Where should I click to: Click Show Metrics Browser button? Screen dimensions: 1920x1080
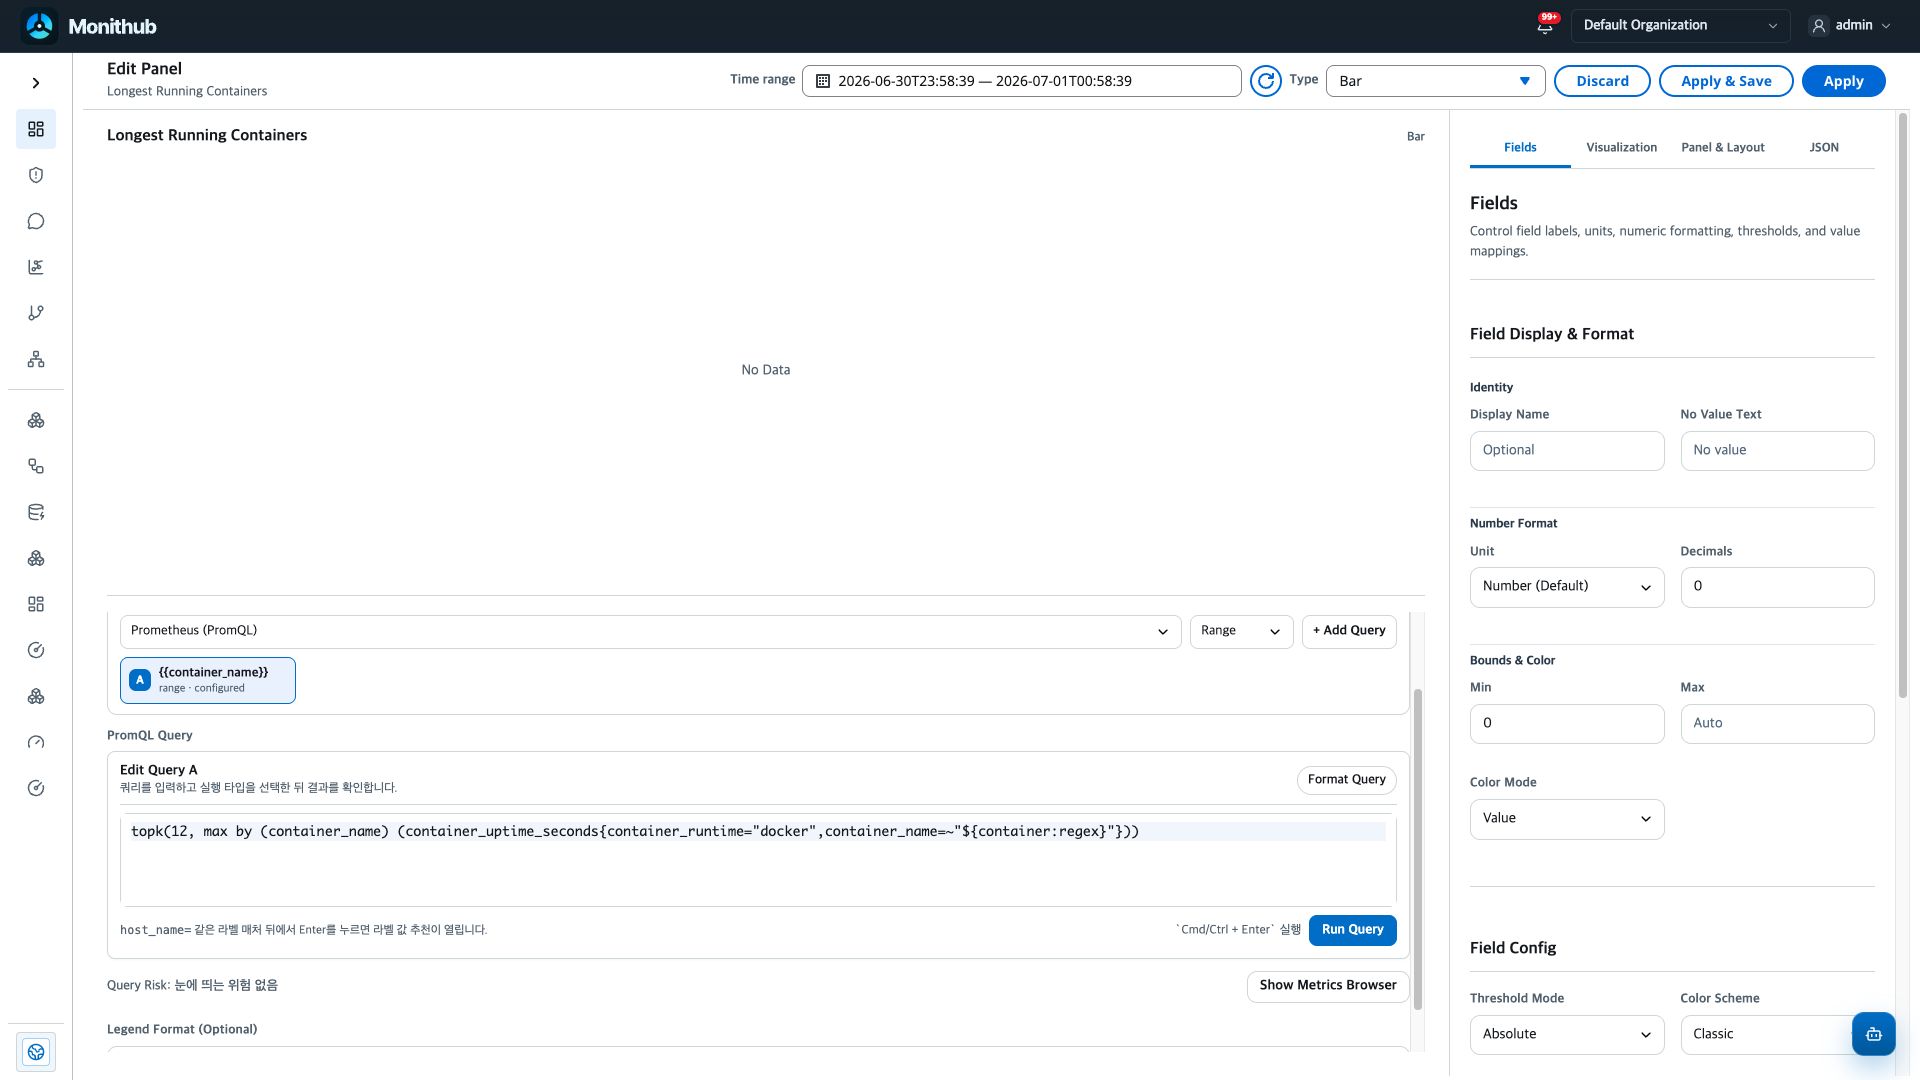coord(1327,986)
